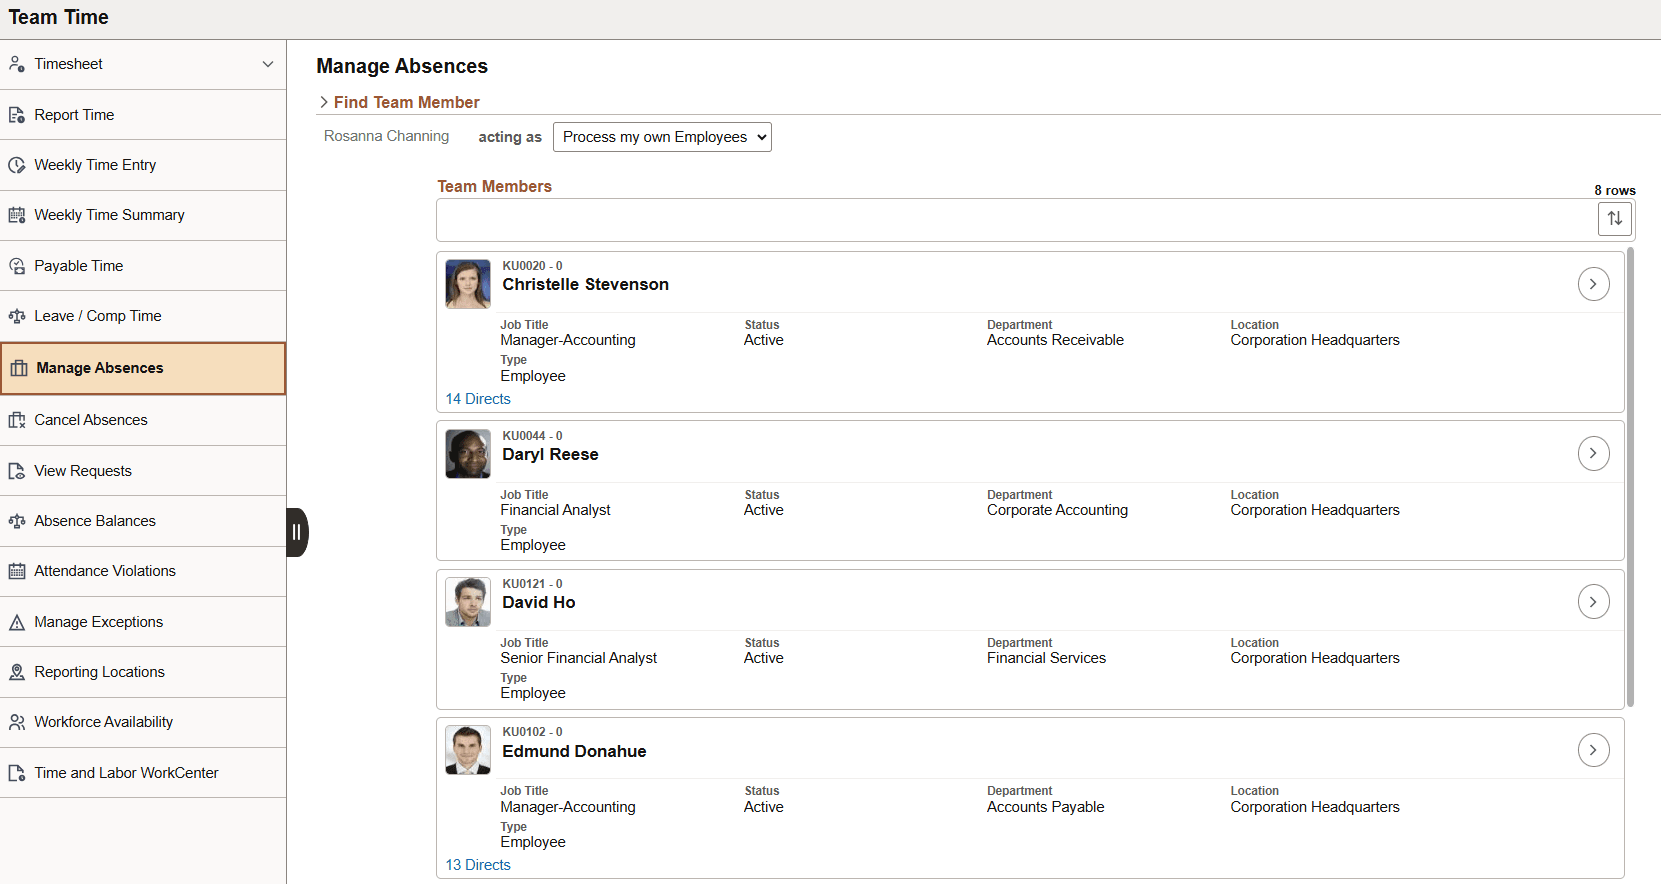Click the Accounts Payable department text
The width and height of the screenshot is (1661, 884).
1045,807
